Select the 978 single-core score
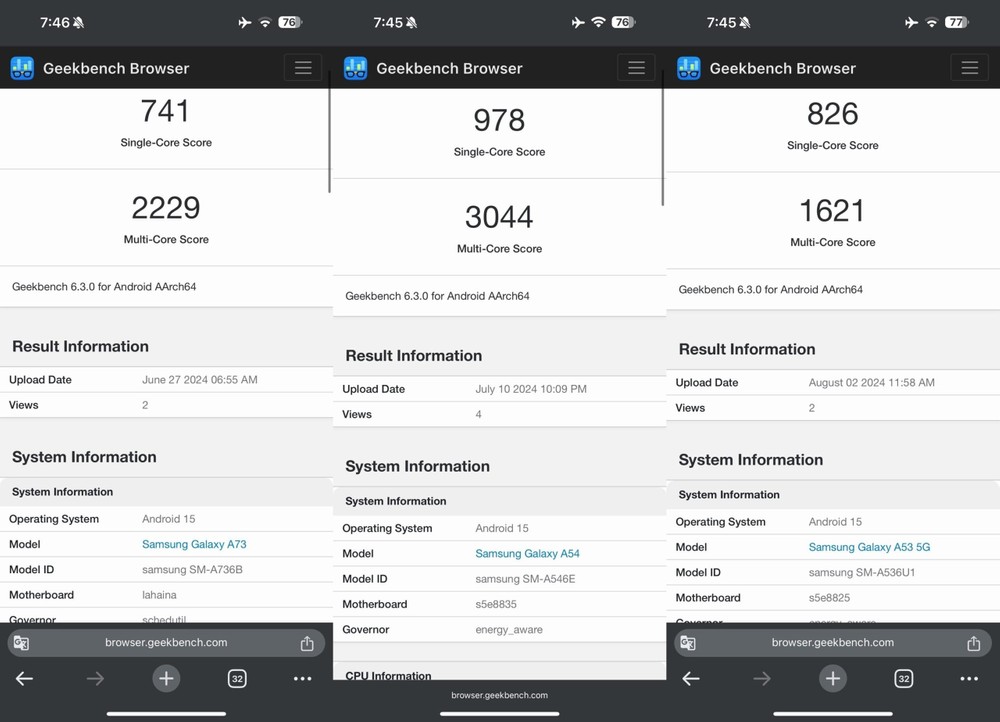Screen dimensions: 1000x722 coord(499,120)
